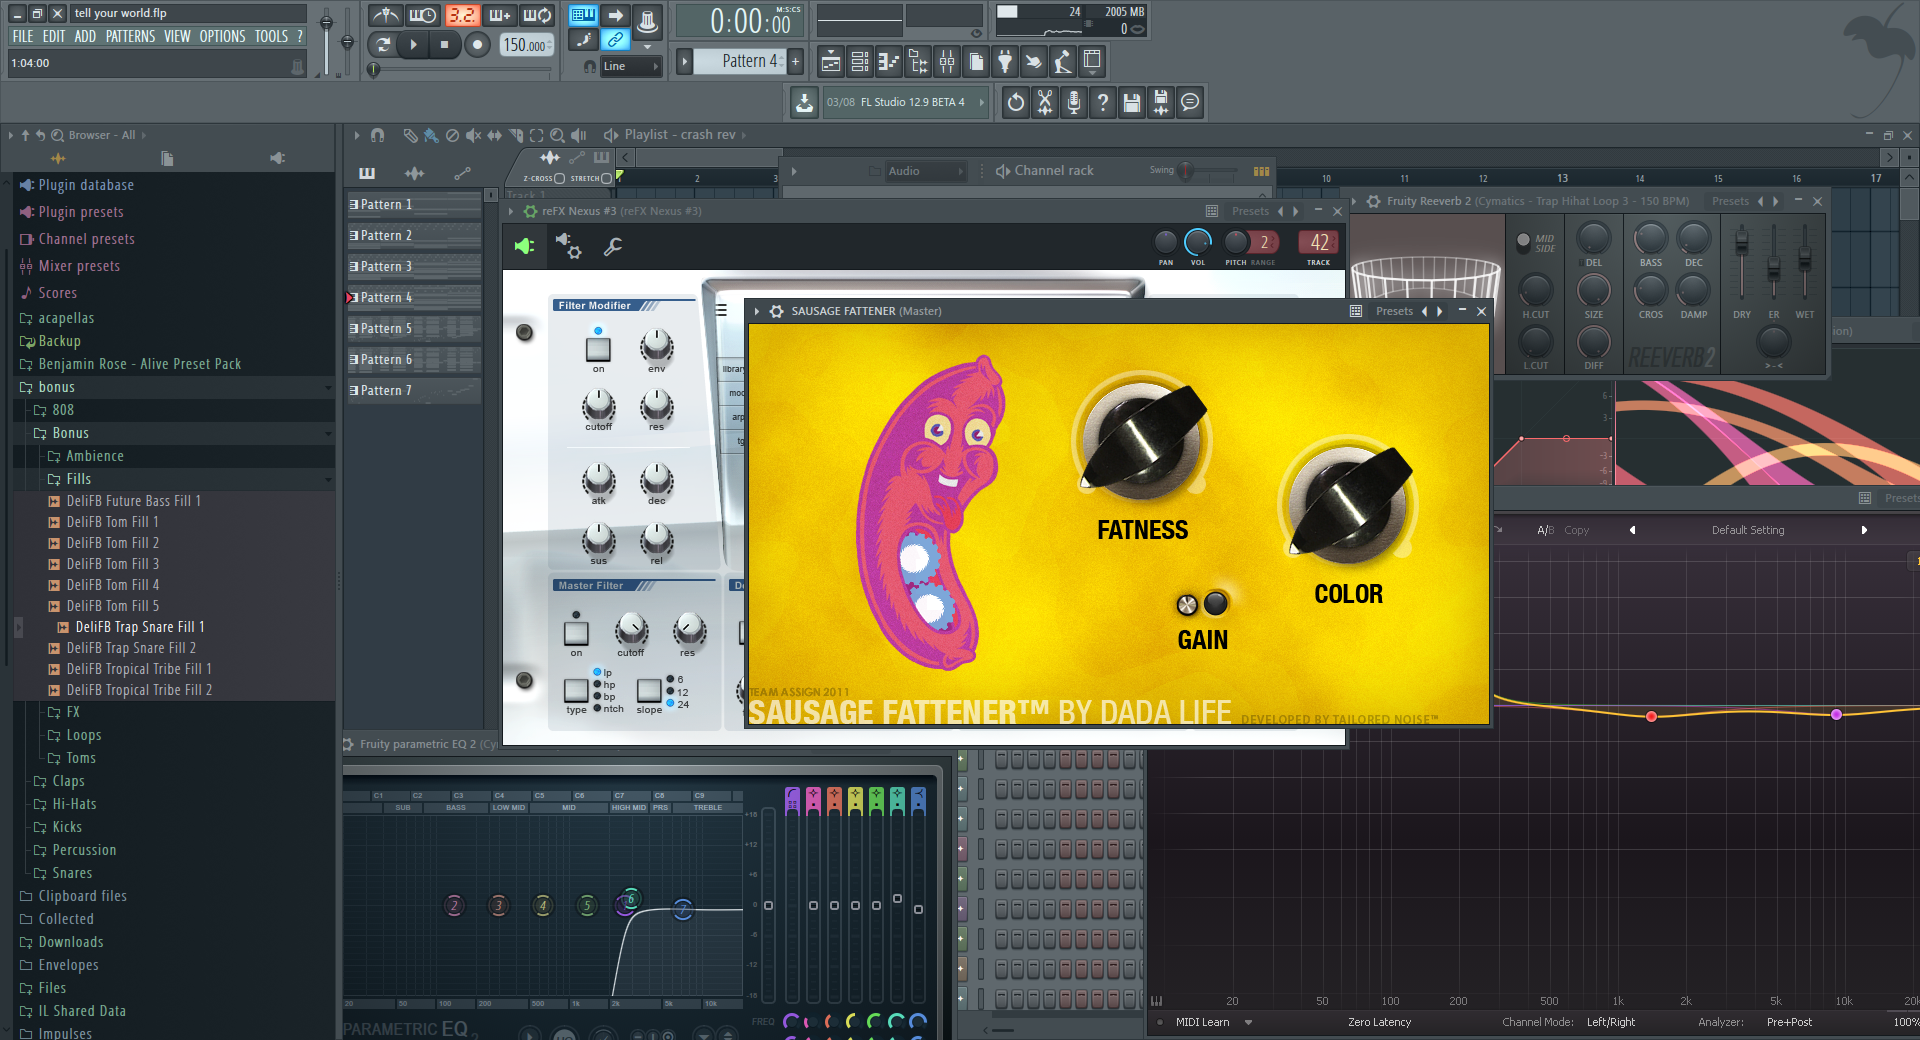Click the add new pattern plus button

click(x=796, y=62)
